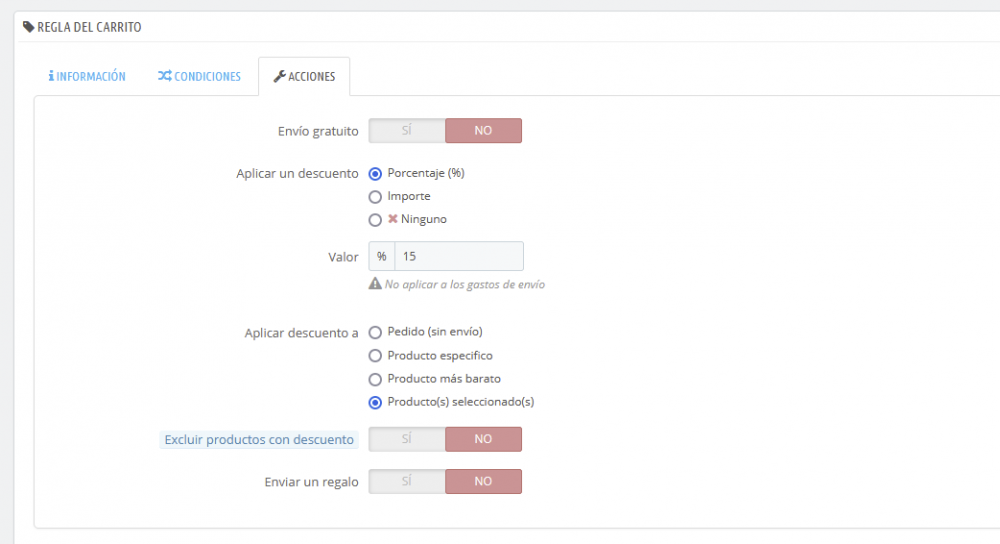Click the Valor input field
This screenshot has width=1000, height=544.
pos(459,257)
